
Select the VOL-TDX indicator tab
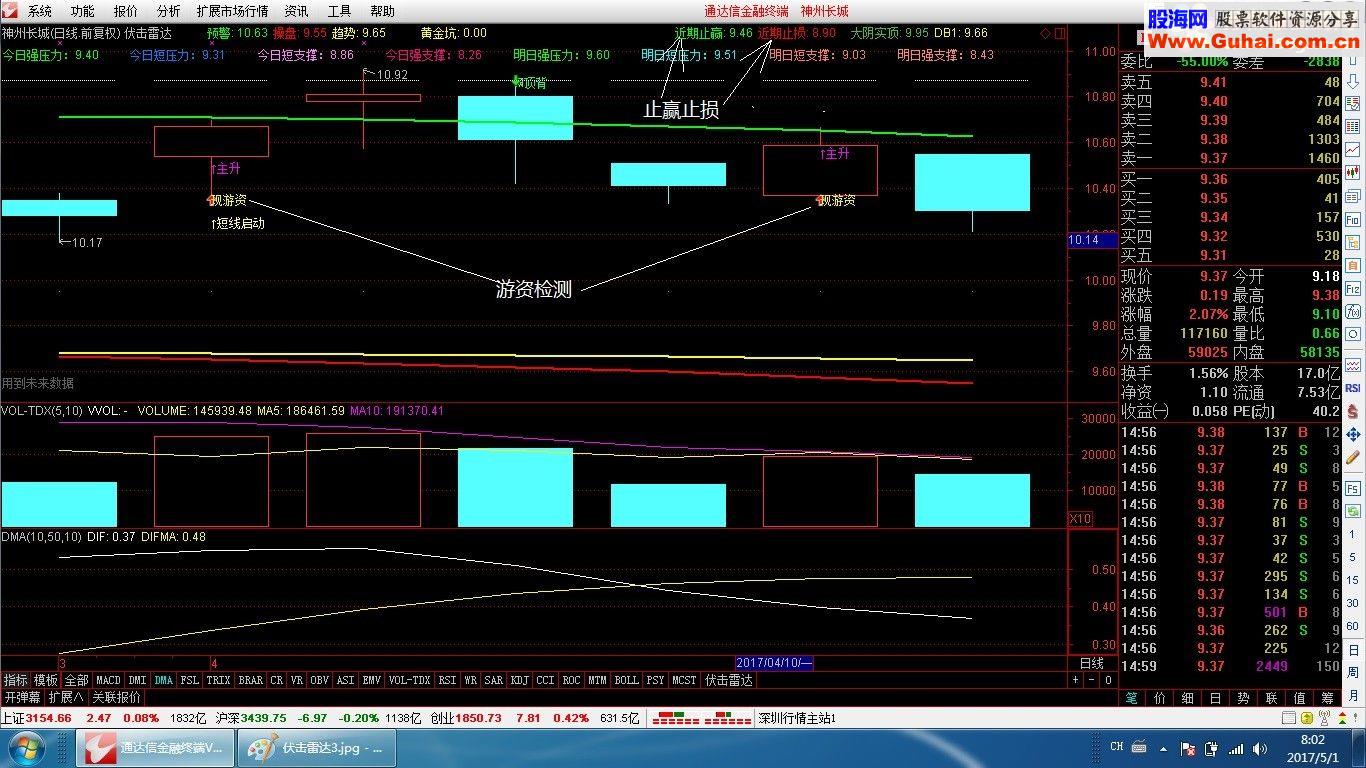[x=410, y=680]
